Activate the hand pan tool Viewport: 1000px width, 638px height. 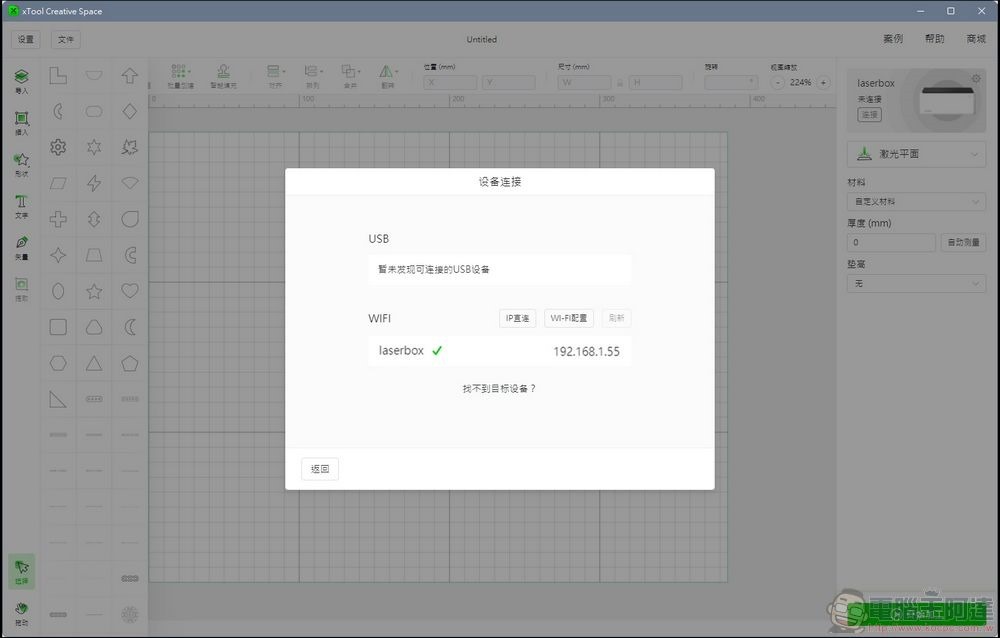pyautogui.click(x=22, y=612)
